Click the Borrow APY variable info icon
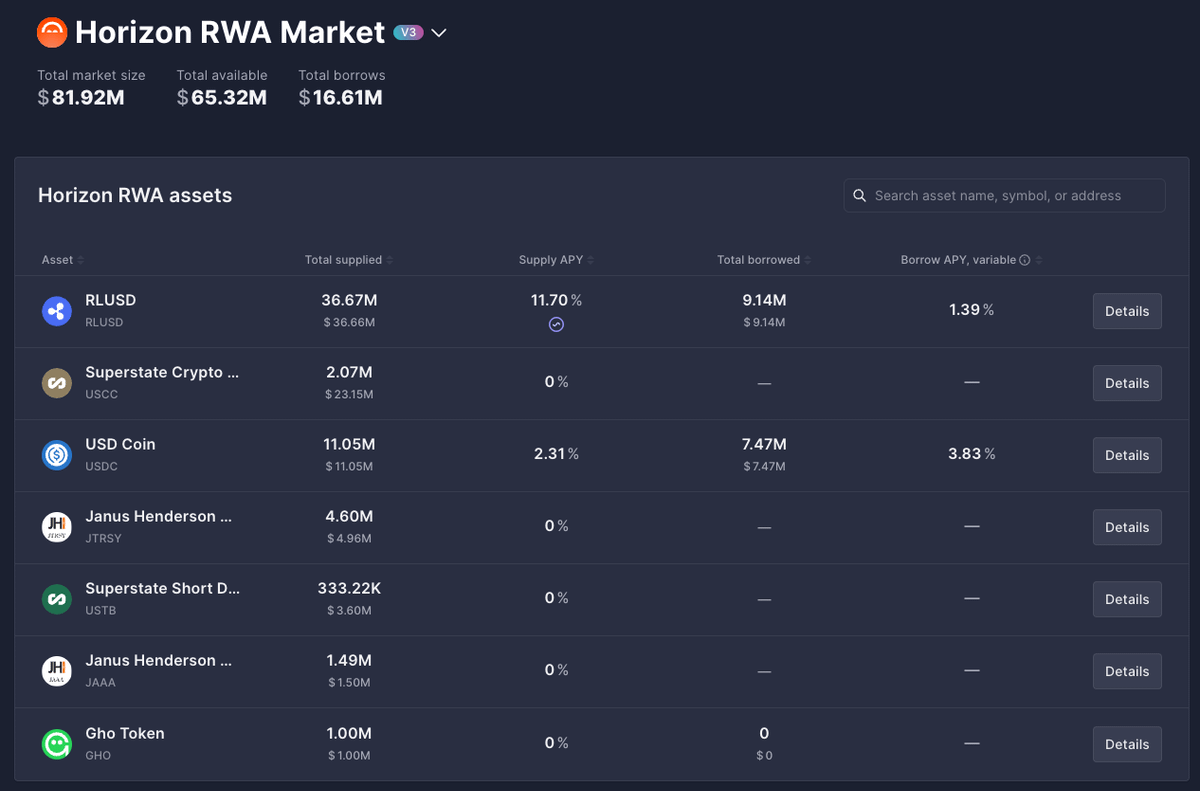Screen dimensions: 1200x791 1025,260
